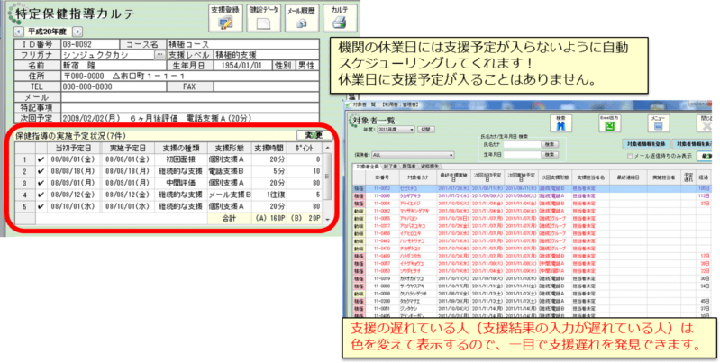Screen dimensions: 720x363
Task: Click the ID番号 value 03-0092
Action: tap(89, 45)
